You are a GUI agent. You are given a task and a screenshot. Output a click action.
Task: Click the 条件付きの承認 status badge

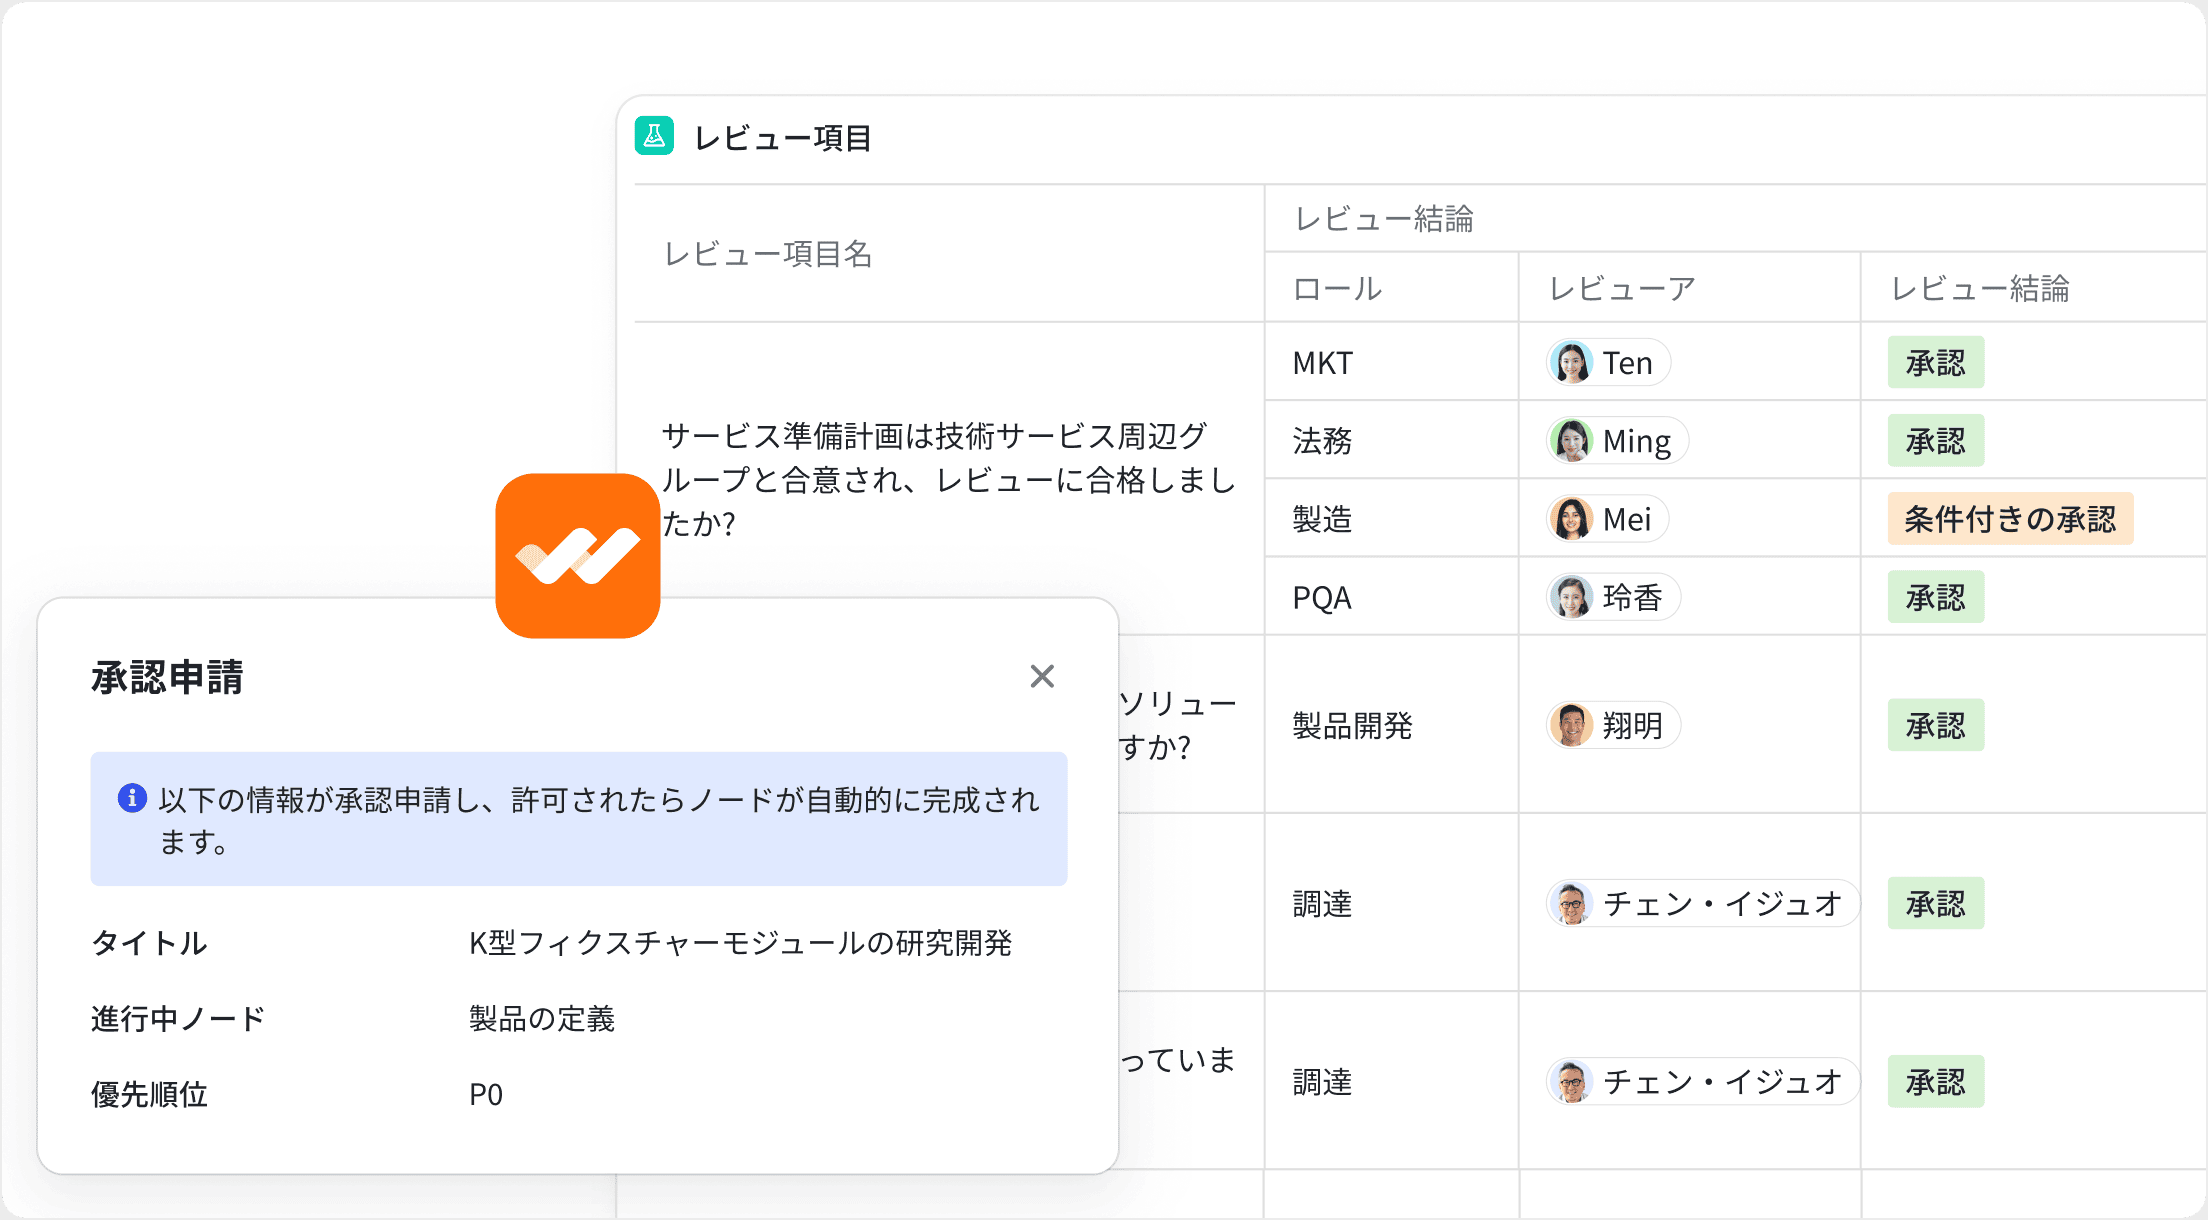pyautogui.click(x=2010, y=519)
